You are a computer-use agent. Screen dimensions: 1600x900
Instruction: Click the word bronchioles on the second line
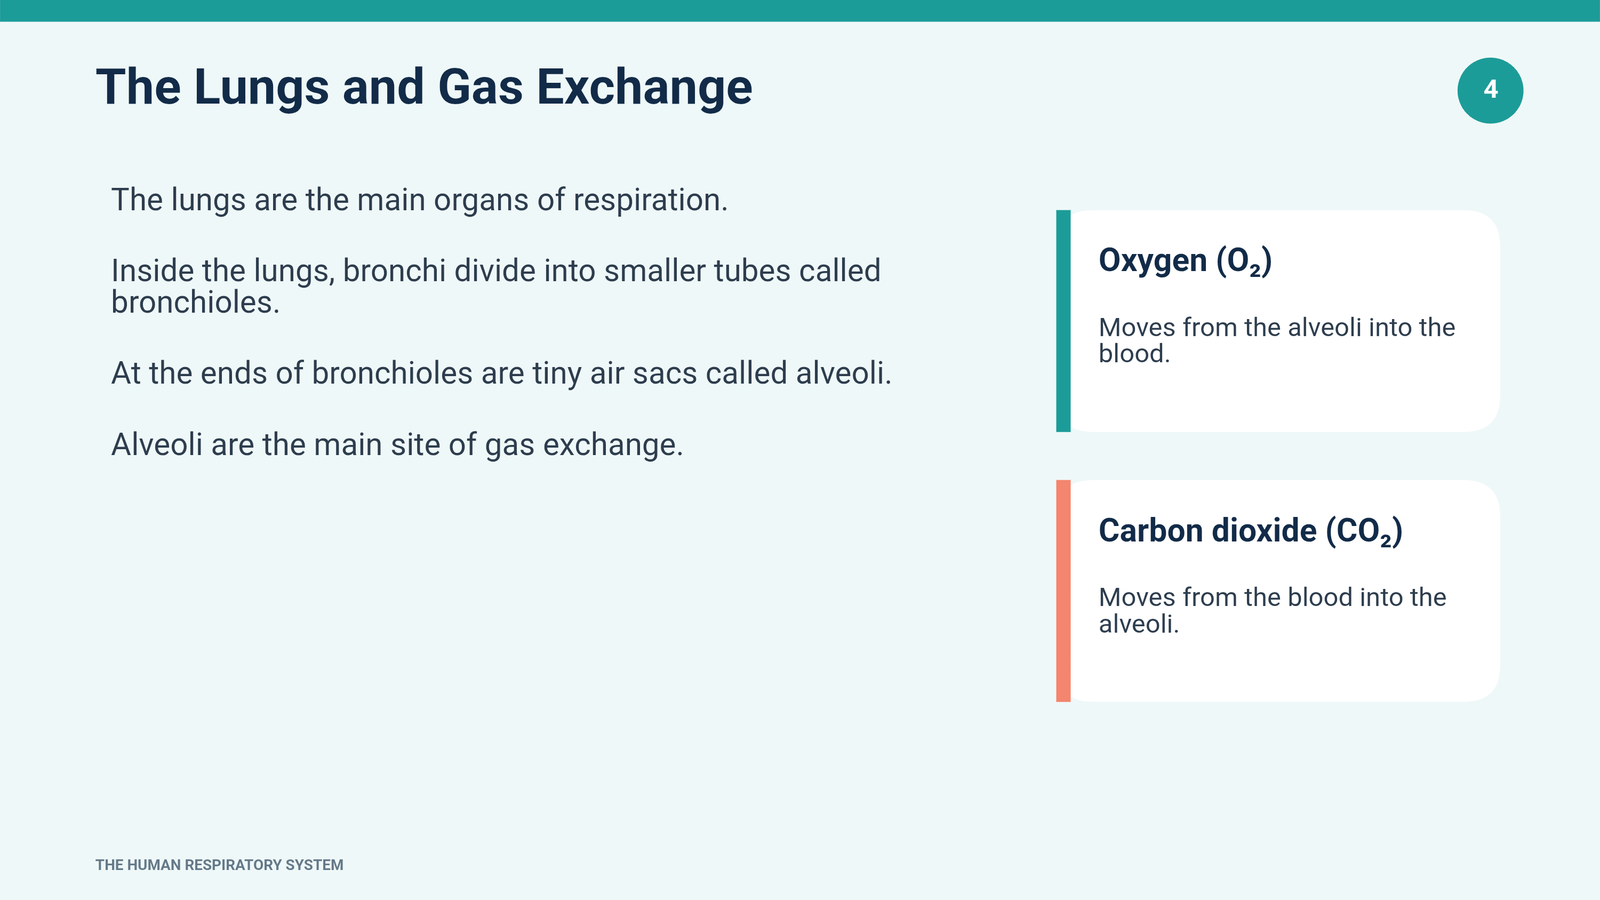coord(195,302)
